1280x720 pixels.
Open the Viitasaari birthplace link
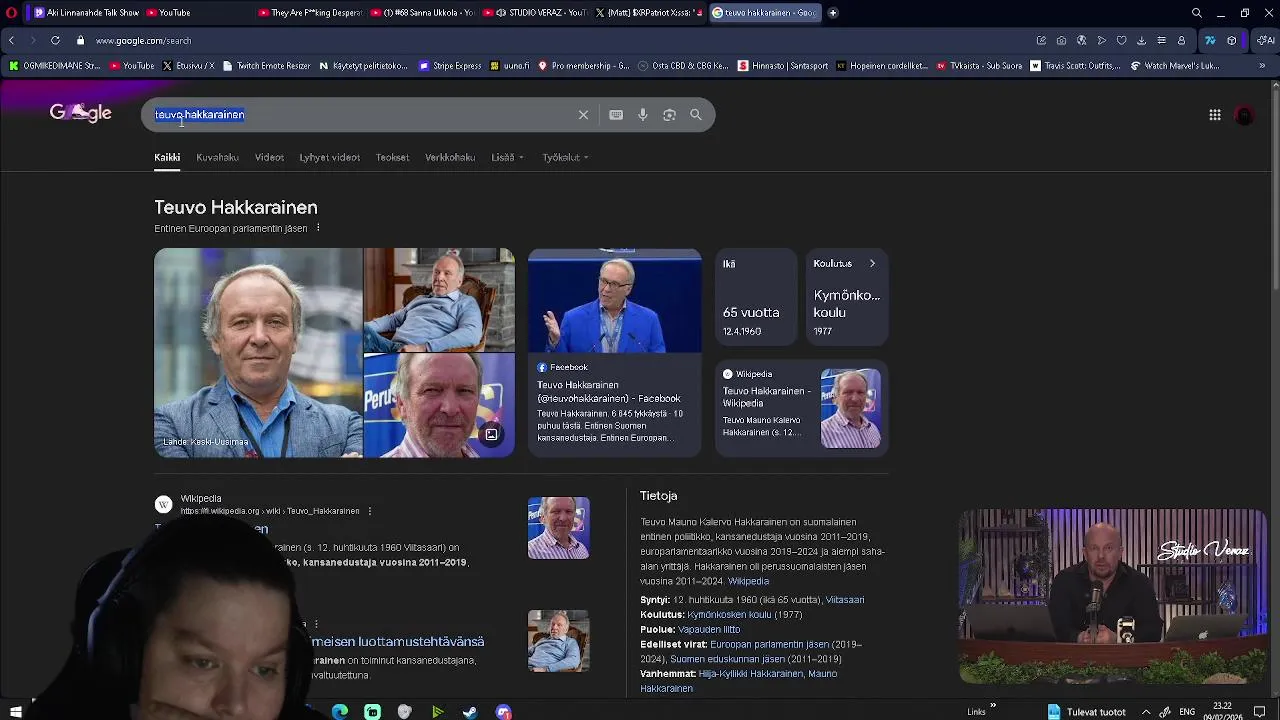(x=844, y=600)
